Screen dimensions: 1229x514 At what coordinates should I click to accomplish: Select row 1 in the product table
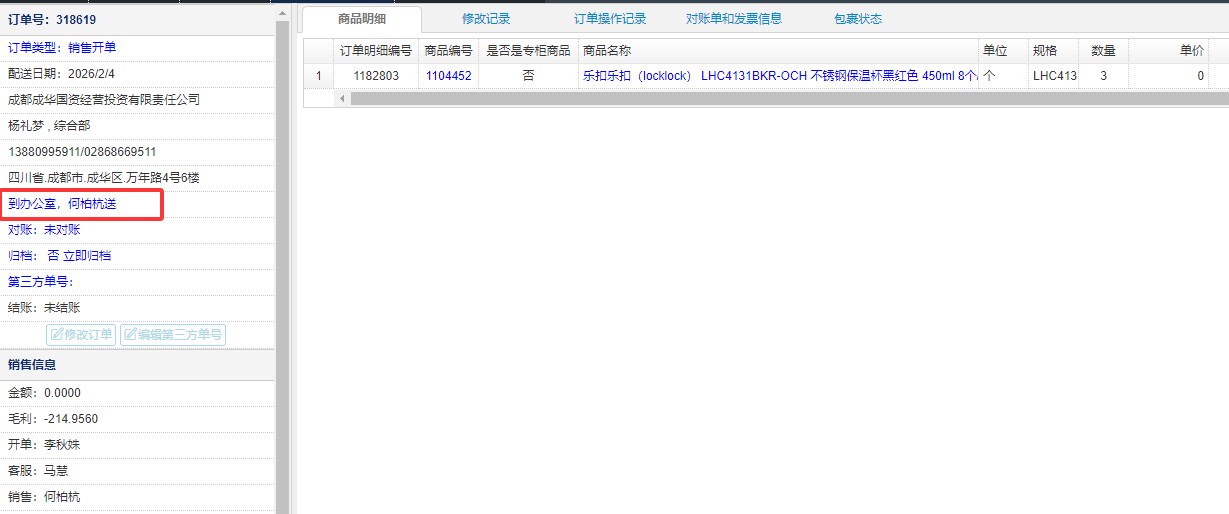click(x=319, y=76)
